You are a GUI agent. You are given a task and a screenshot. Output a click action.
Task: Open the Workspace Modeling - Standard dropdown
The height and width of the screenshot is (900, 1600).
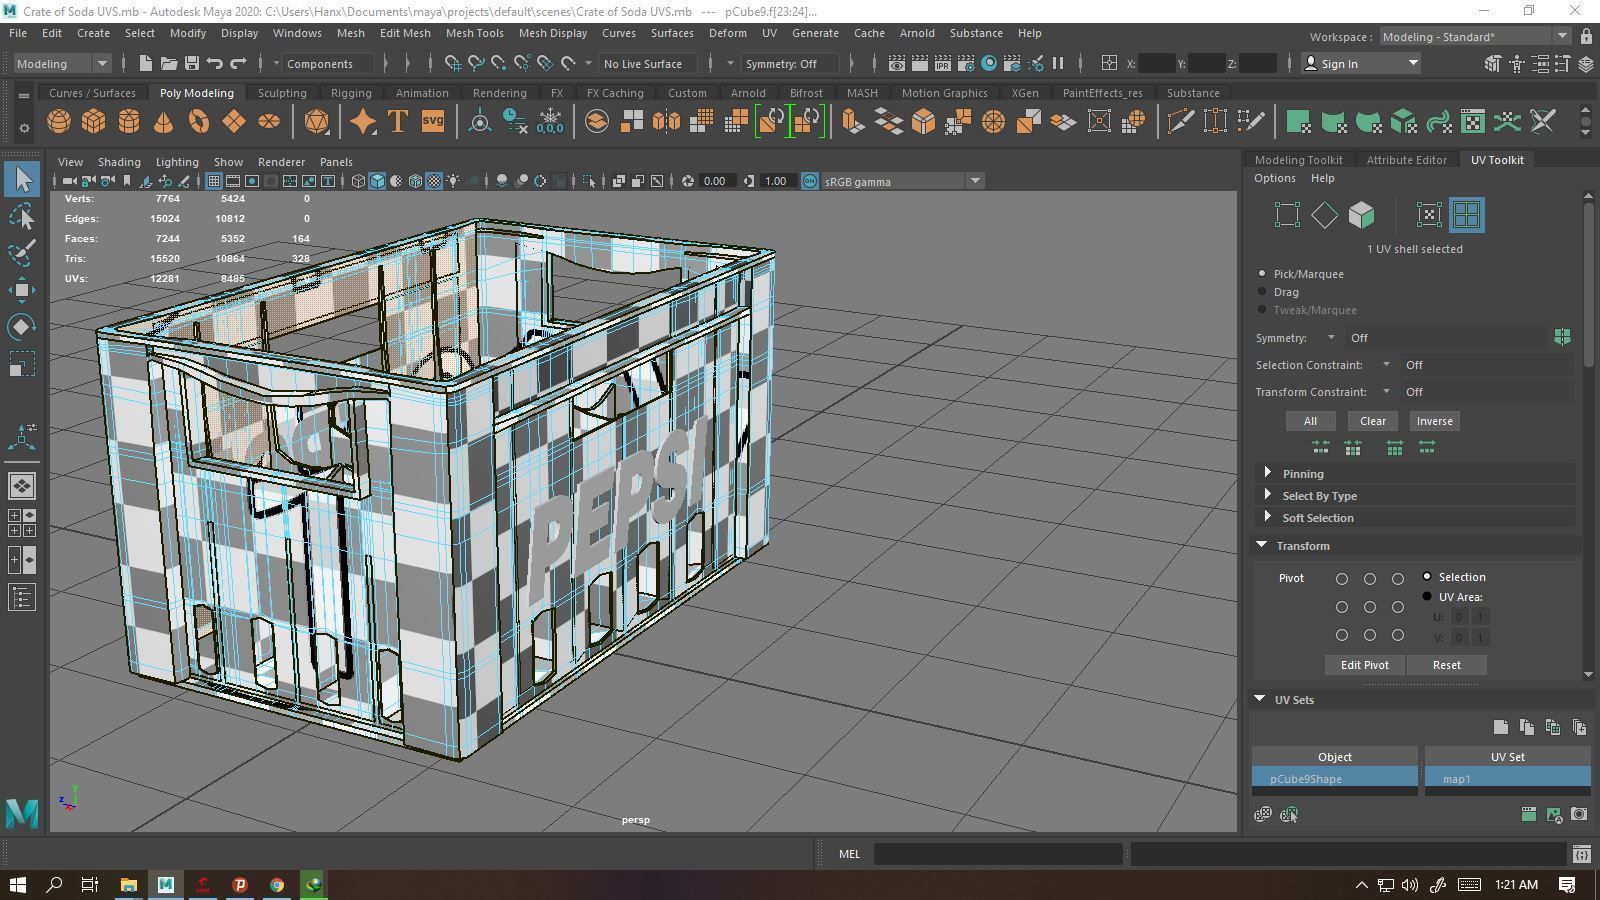click(1475, 37)
